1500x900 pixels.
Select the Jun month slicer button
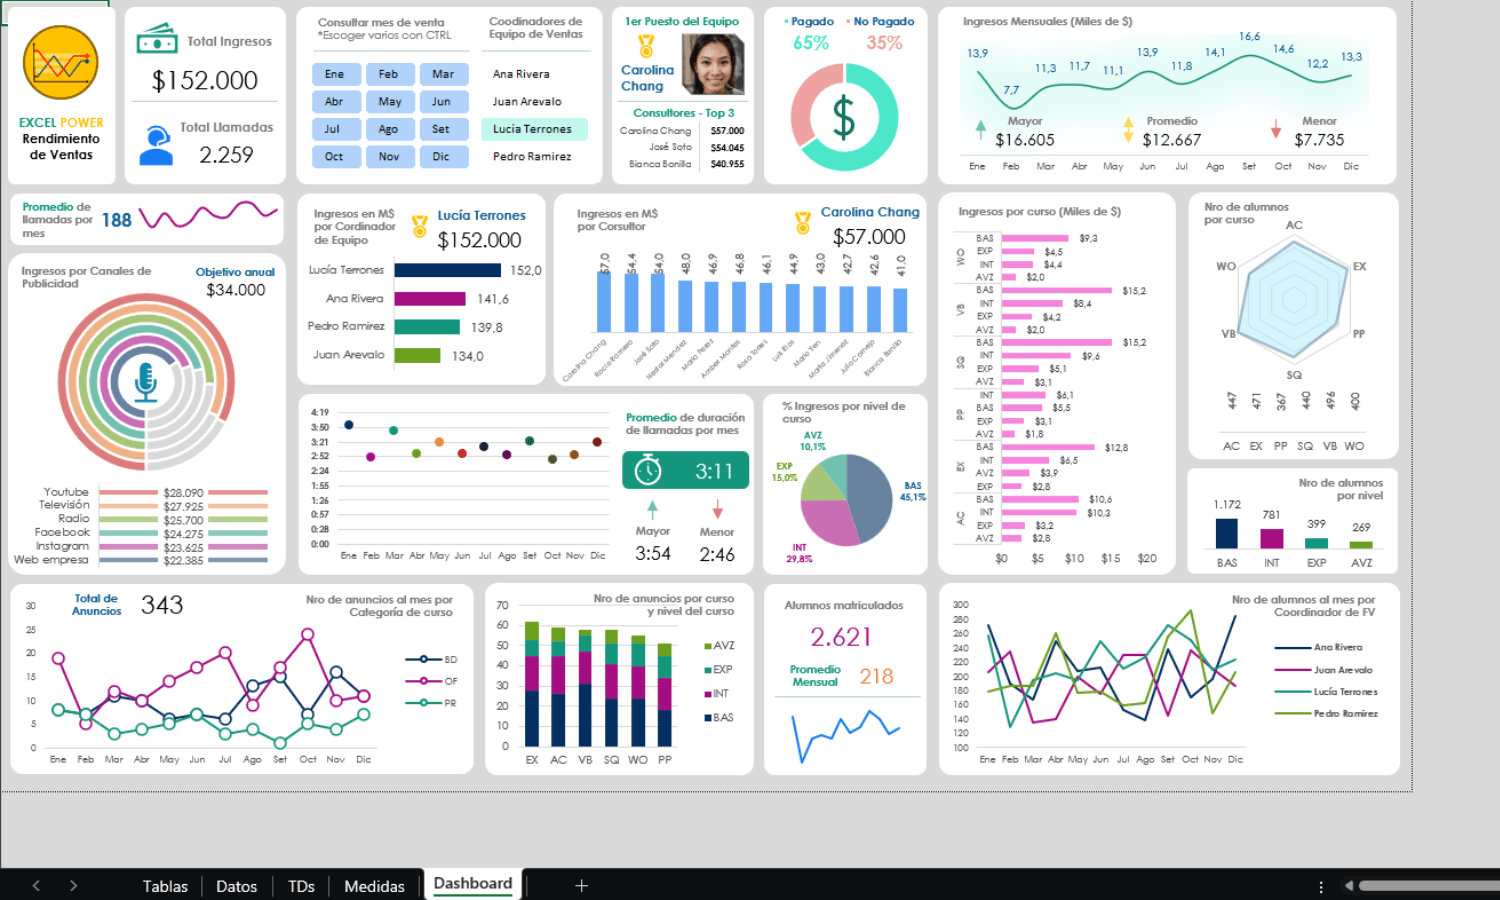pyautogui.click(x=443, y=101)
